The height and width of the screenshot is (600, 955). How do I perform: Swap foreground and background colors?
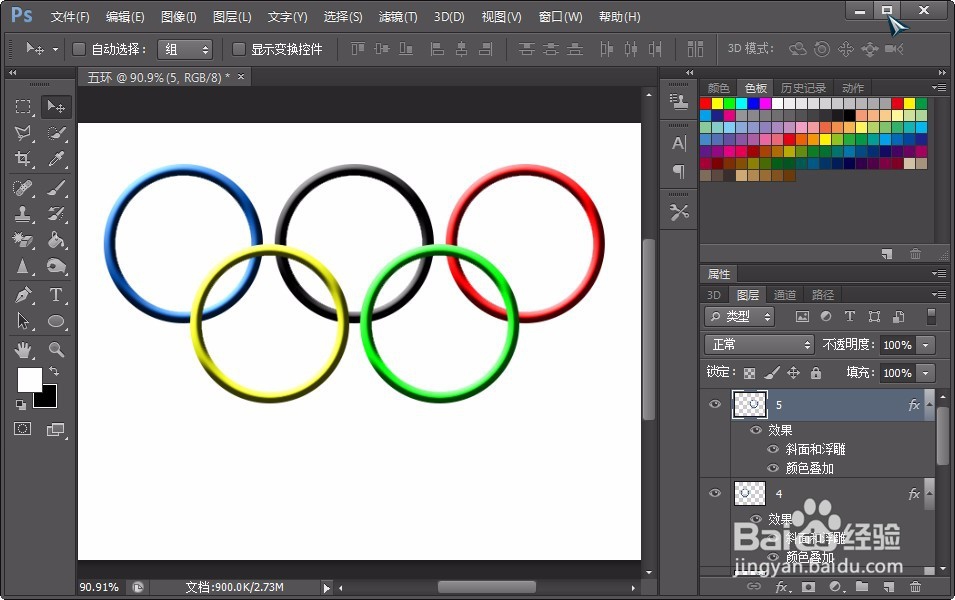click(54, 370)
